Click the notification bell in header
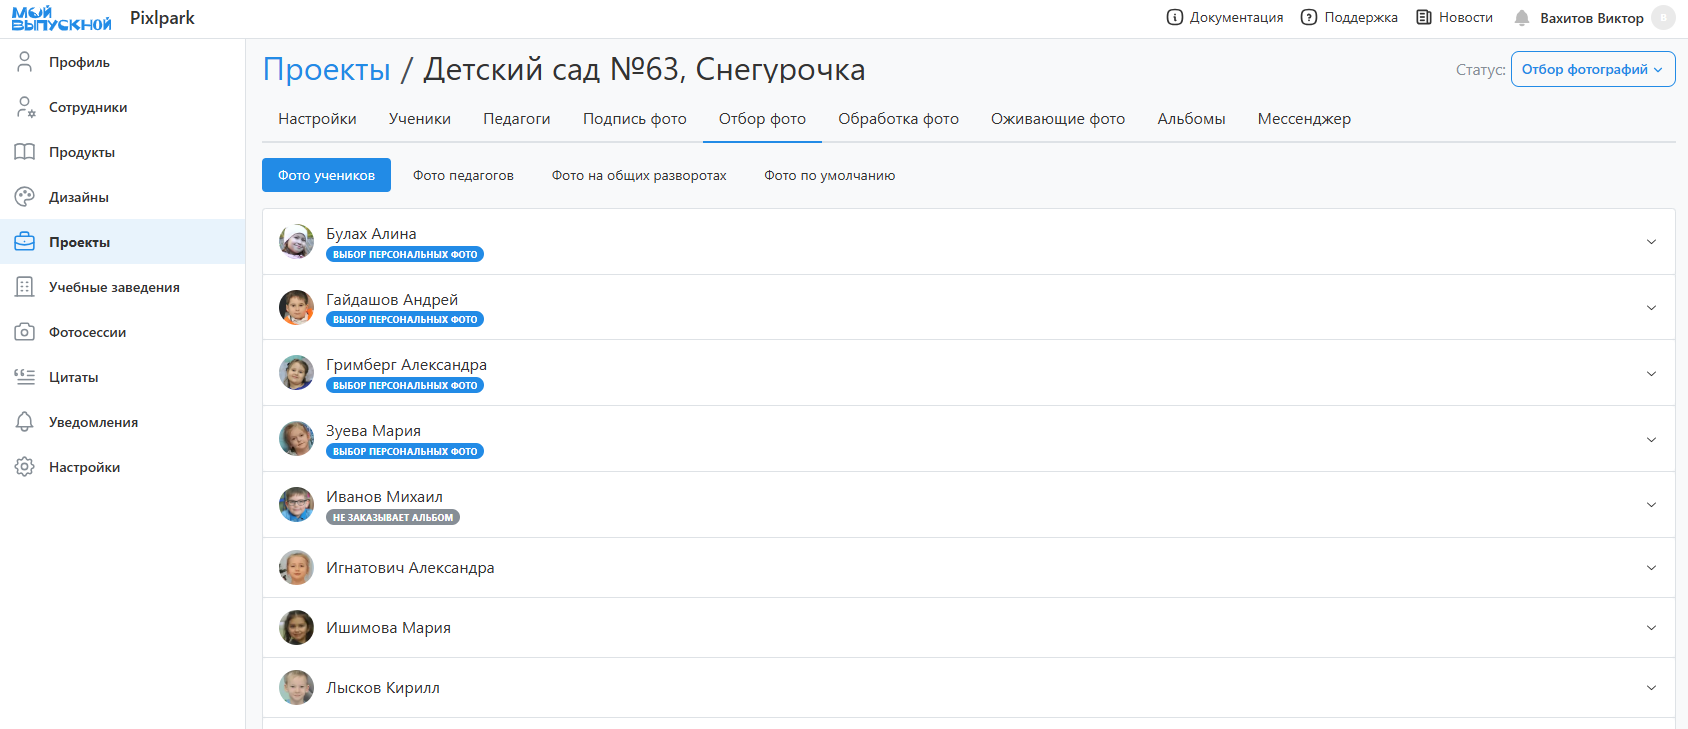 1521,18
